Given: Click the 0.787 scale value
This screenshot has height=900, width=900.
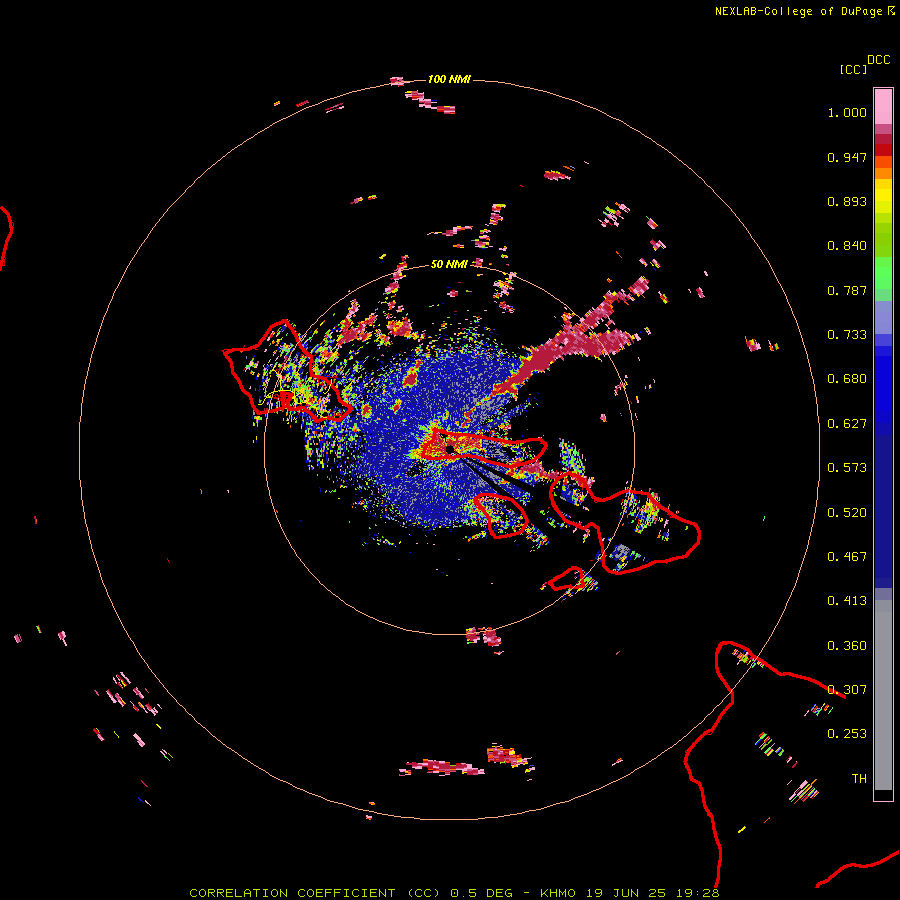Looking at the screenshot, I should (847, 290).
